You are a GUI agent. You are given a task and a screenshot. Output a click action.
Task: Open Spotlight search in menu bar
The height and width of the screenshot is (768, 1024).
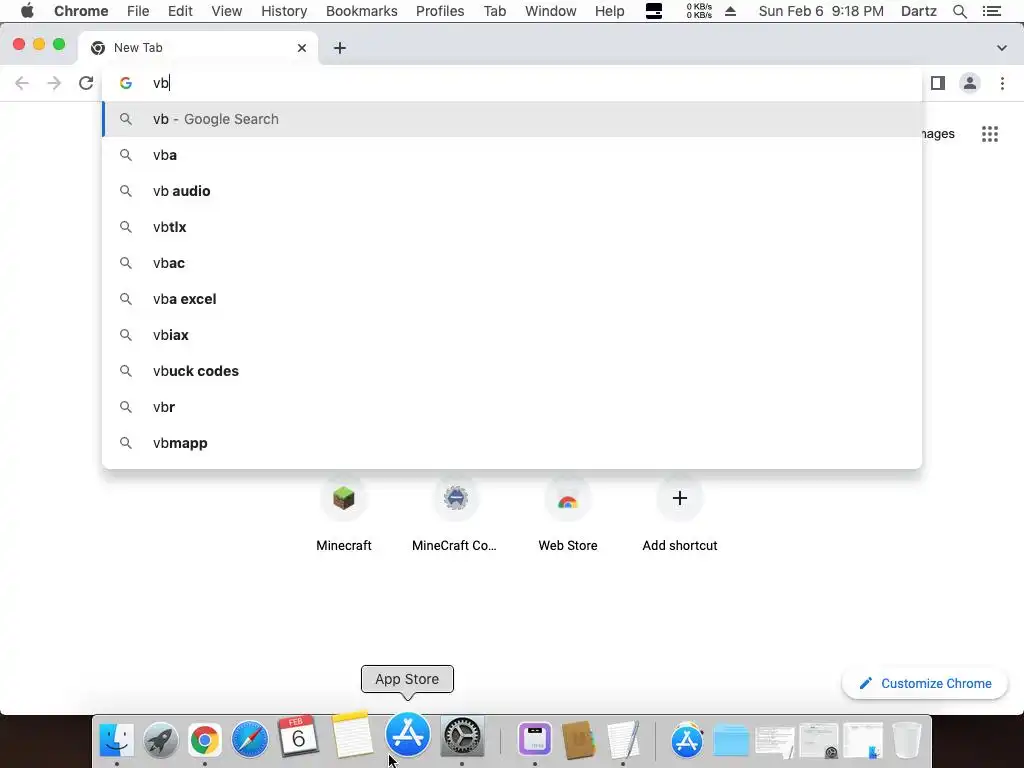pos(959,11)
